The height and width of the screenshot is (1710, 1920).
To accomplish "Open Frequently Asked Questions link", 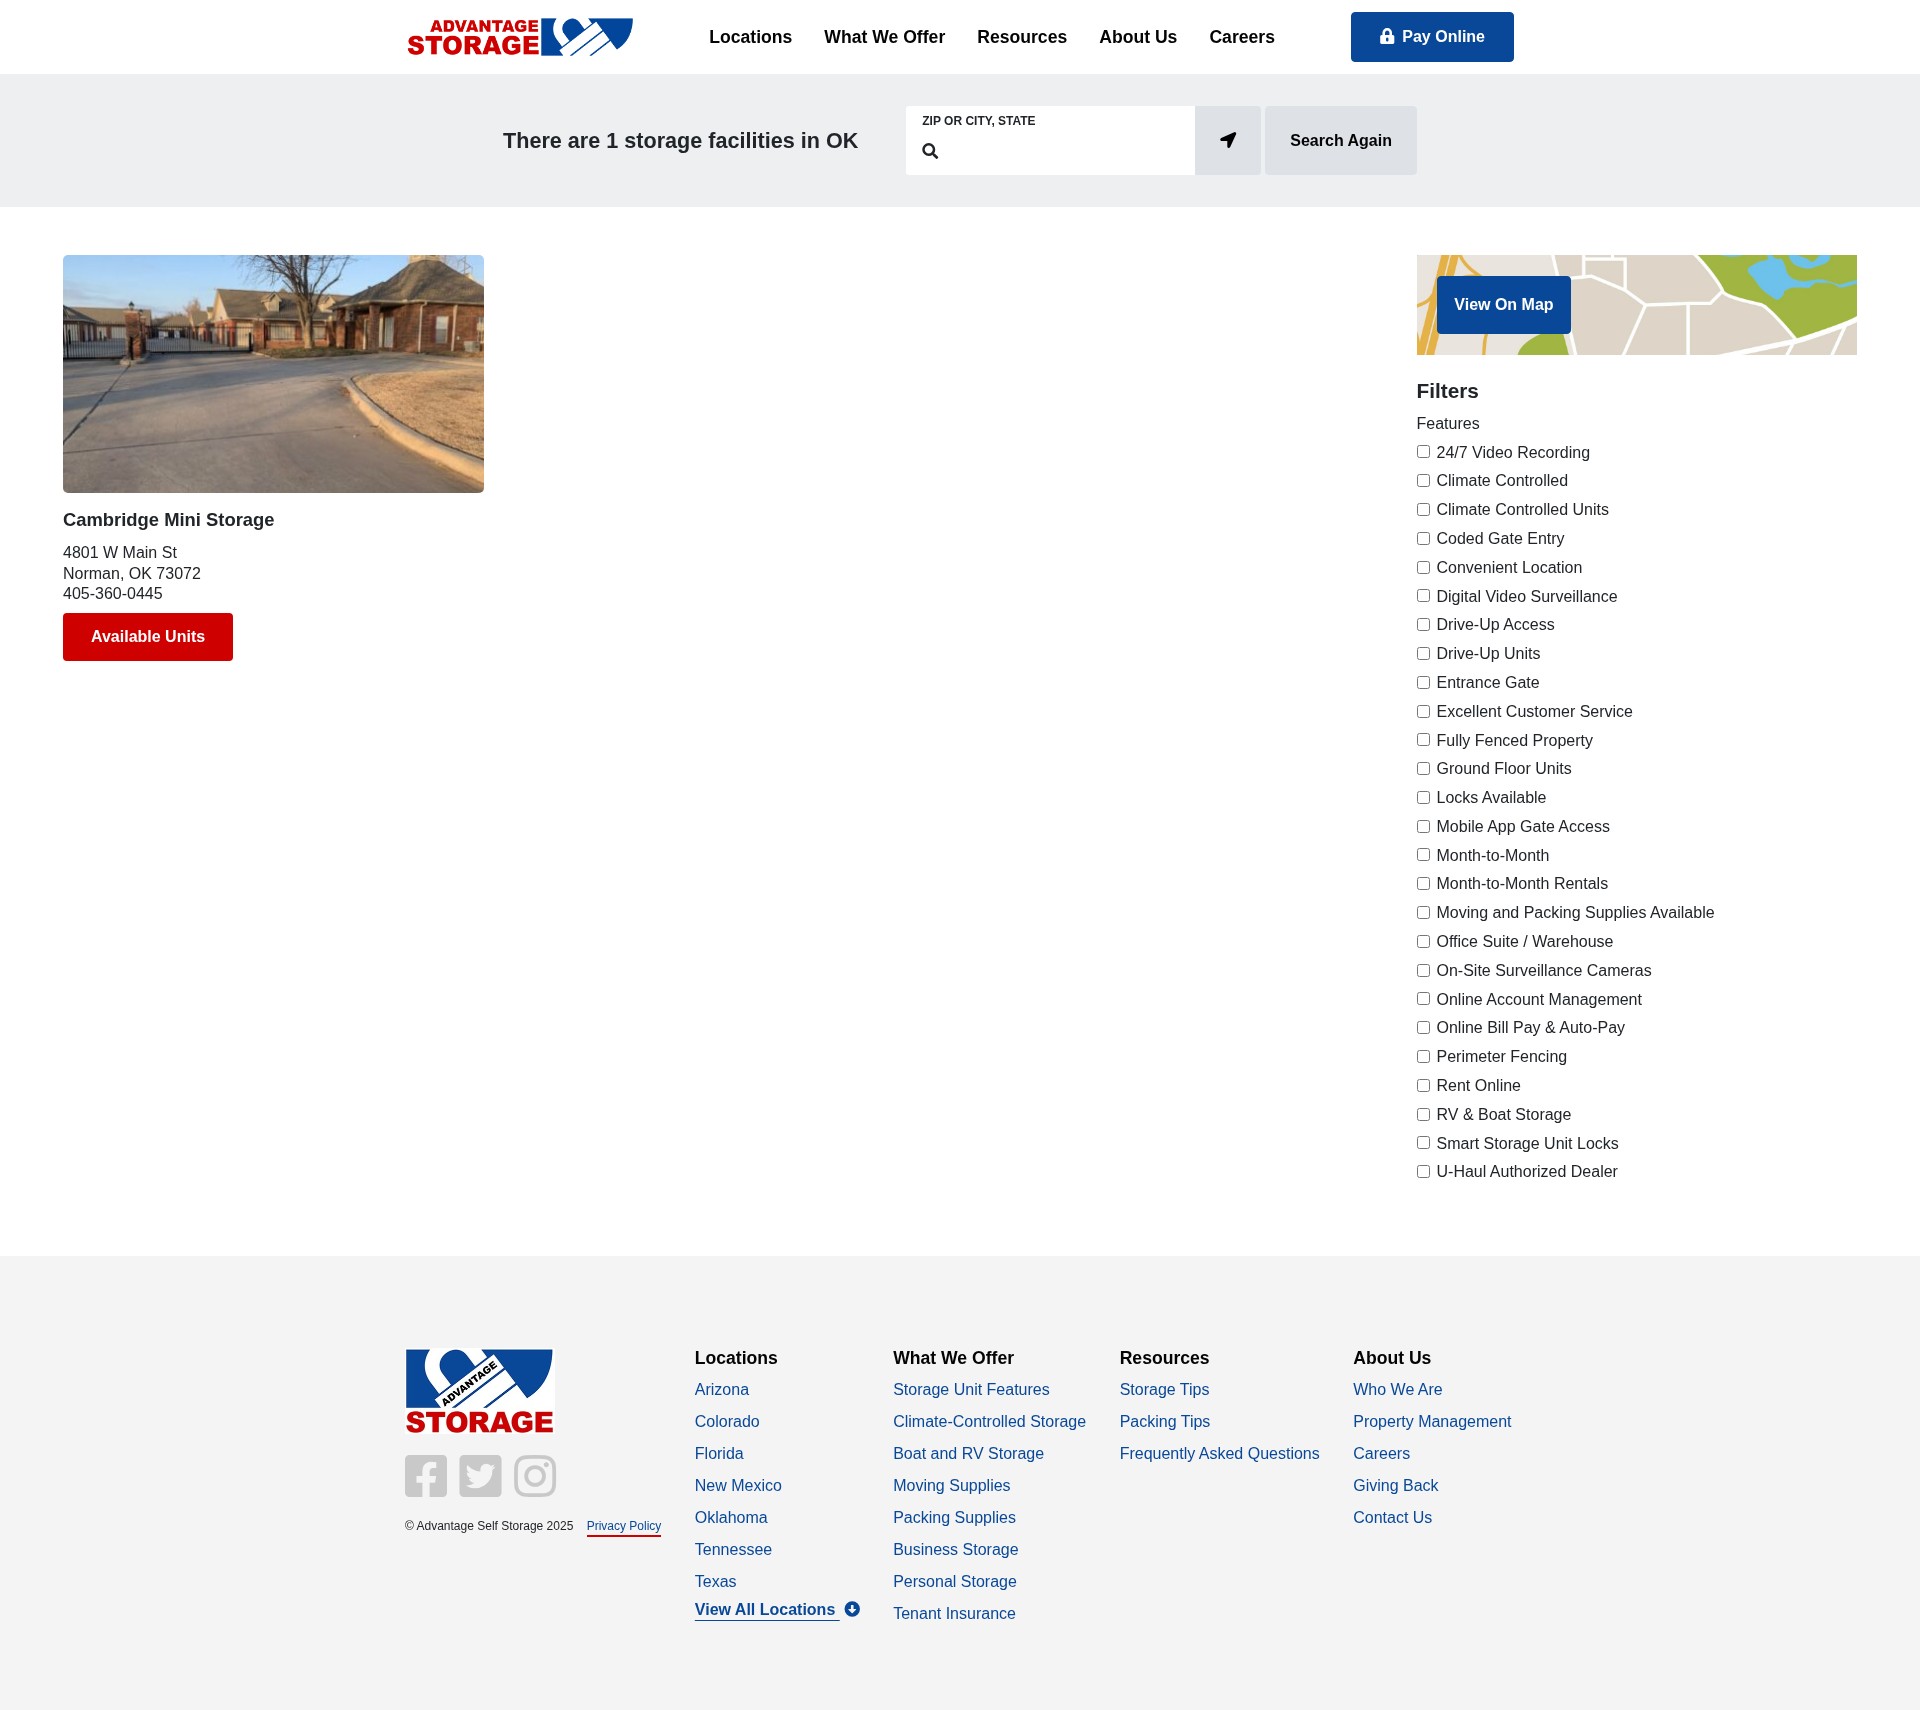I will click(1219, 1453).
